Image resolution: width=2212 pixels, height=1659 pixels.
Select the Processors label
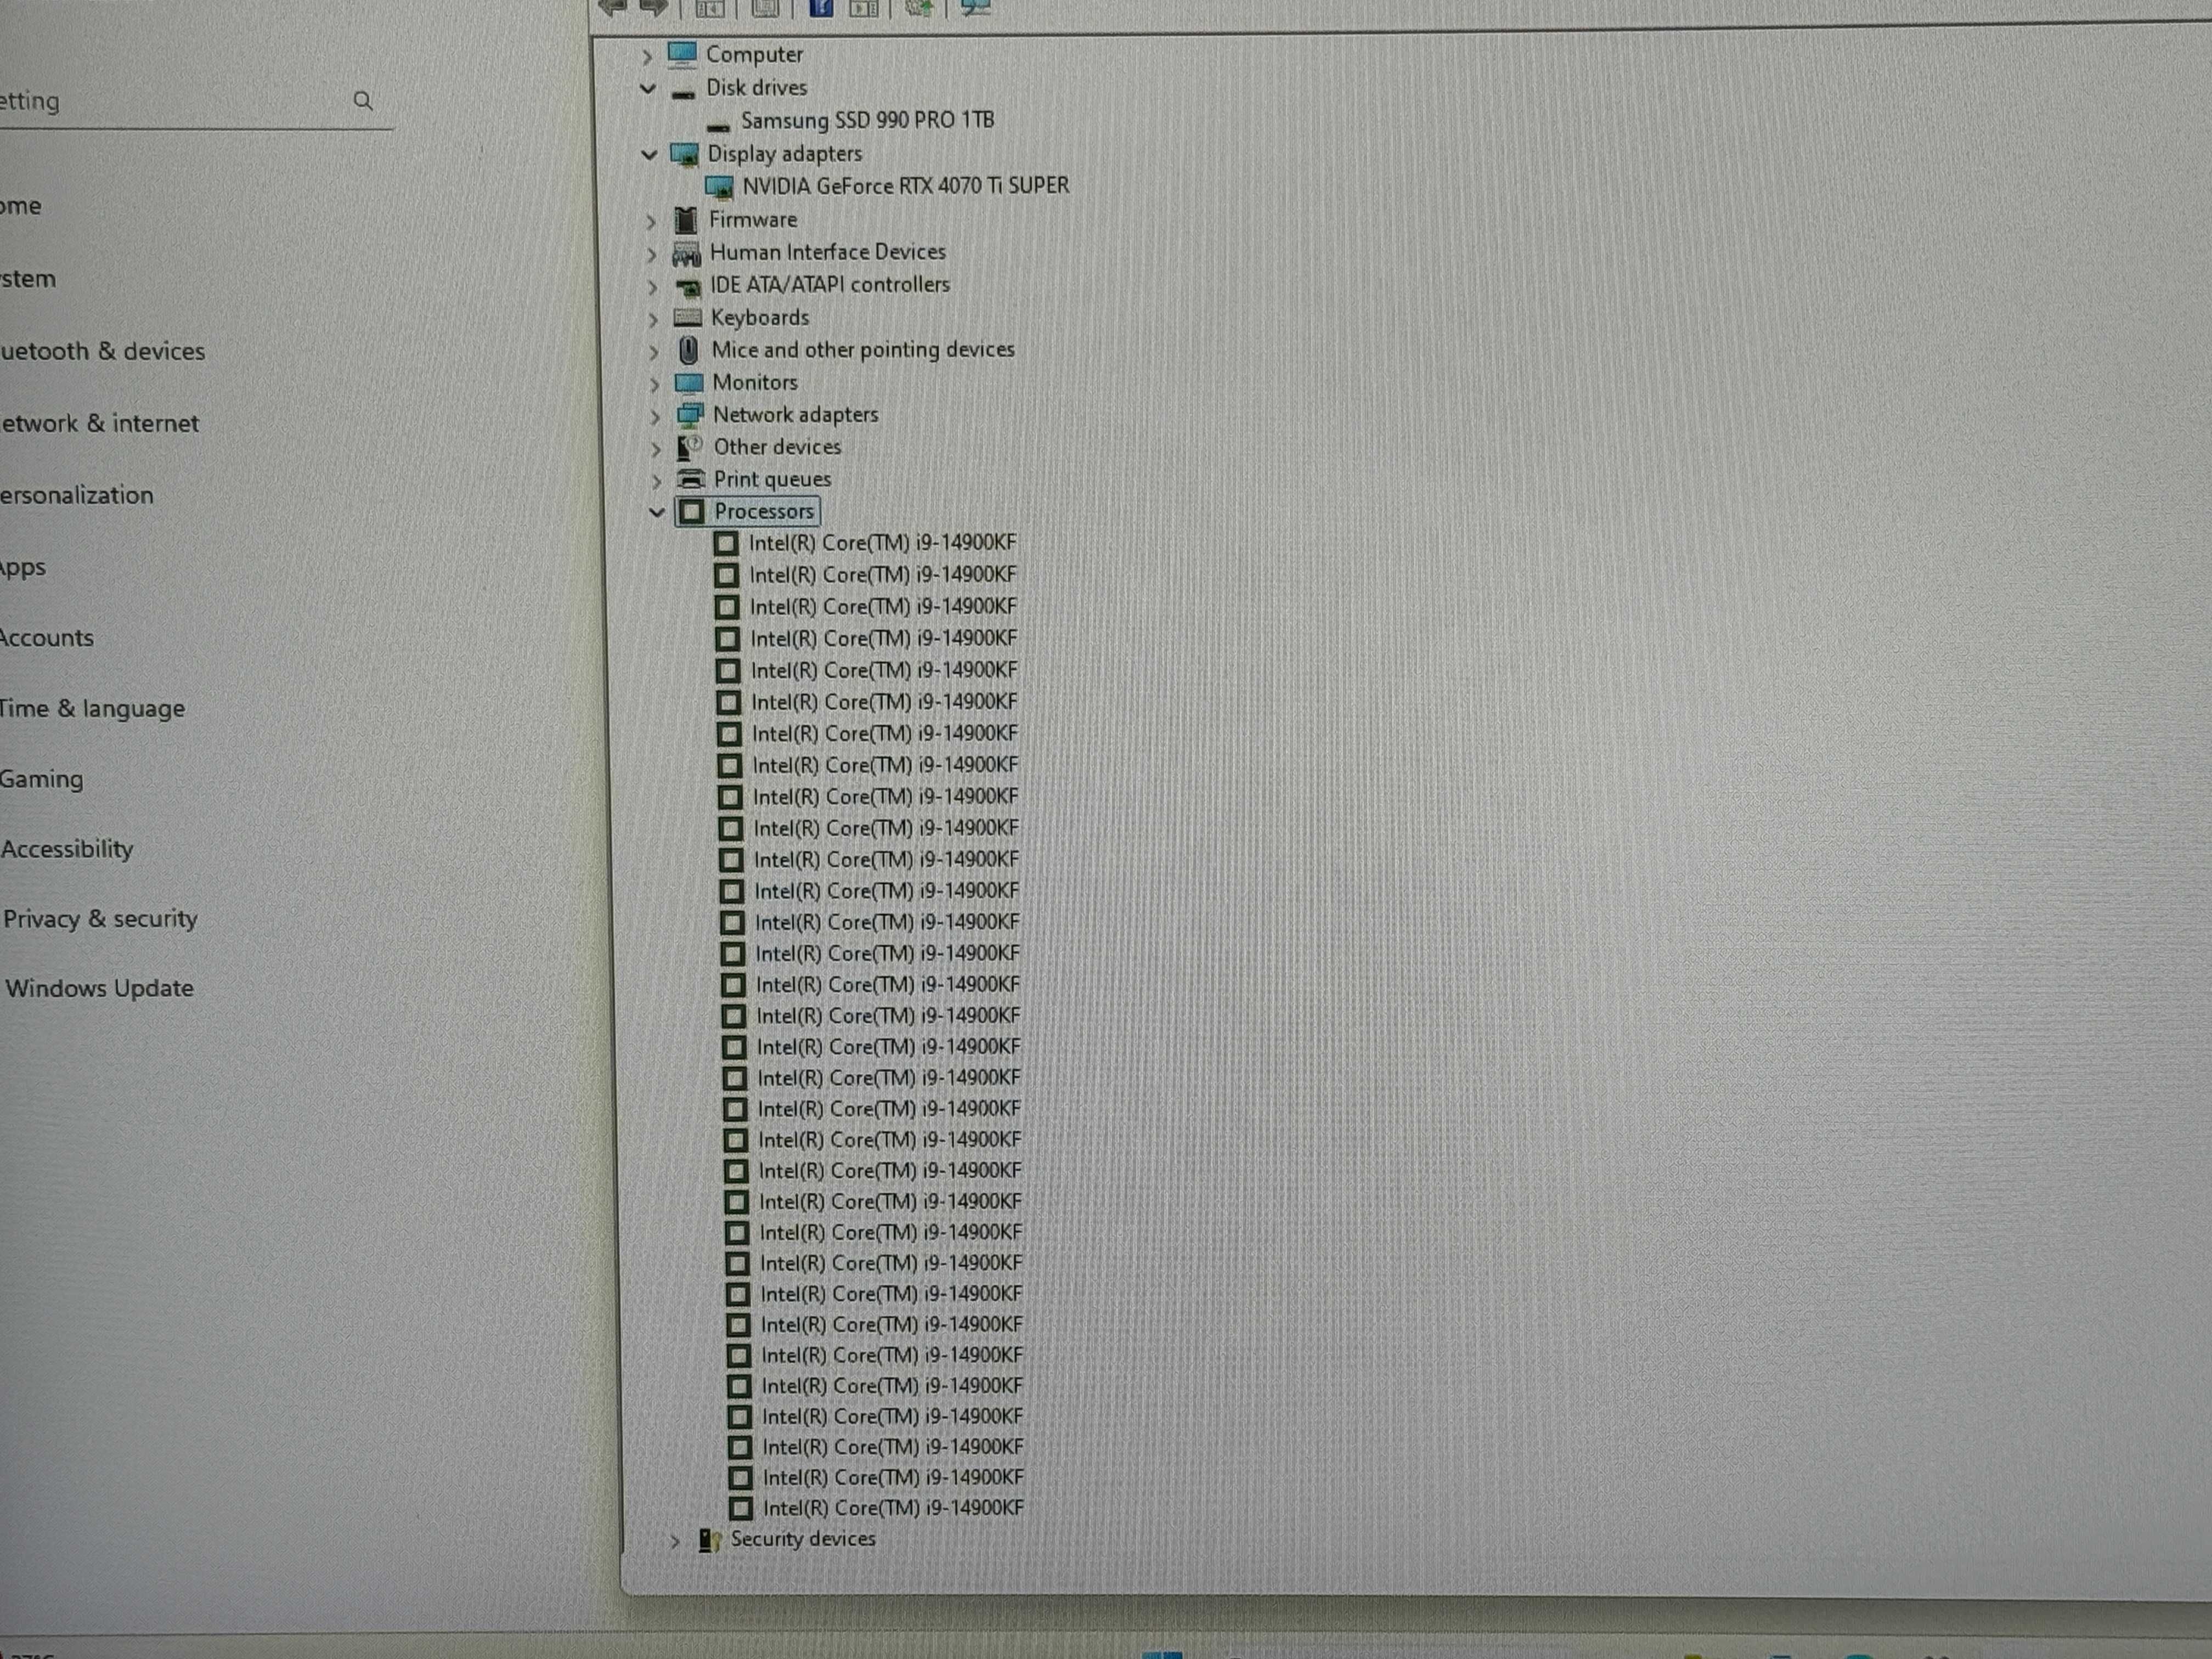click(764, 511)
